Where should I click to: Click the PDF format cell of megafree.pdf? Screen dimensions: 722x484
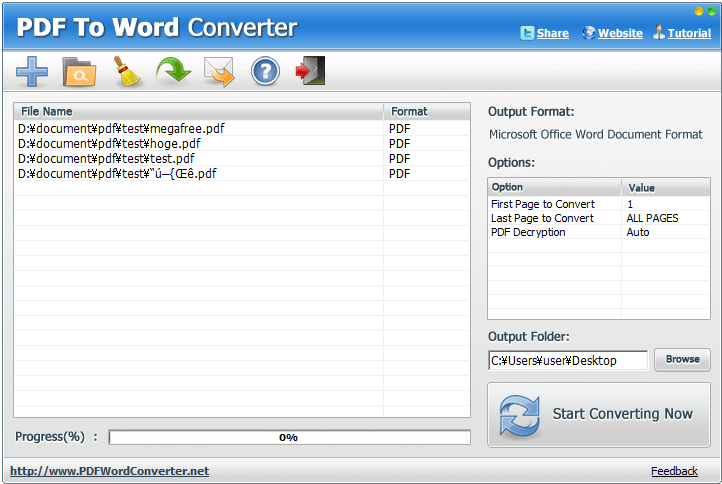coord(399,128)
